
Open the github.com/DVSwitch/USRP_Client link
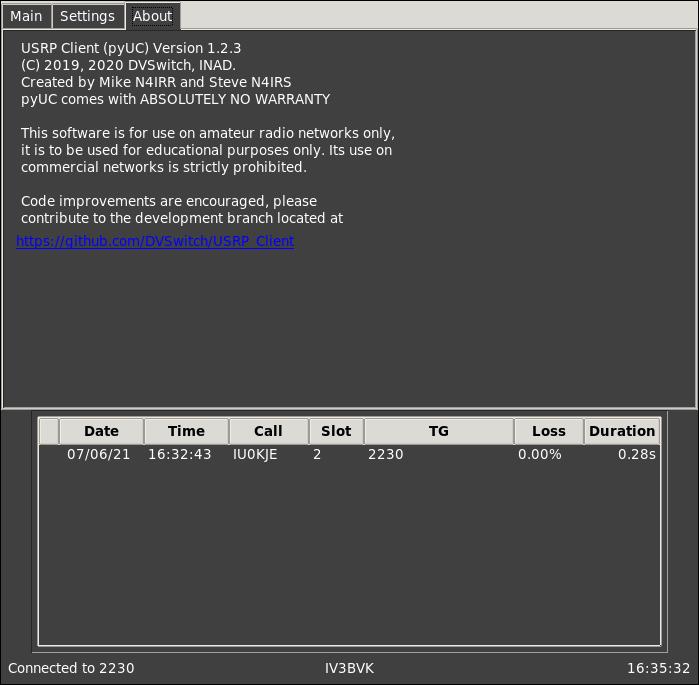tap(155, 241)
